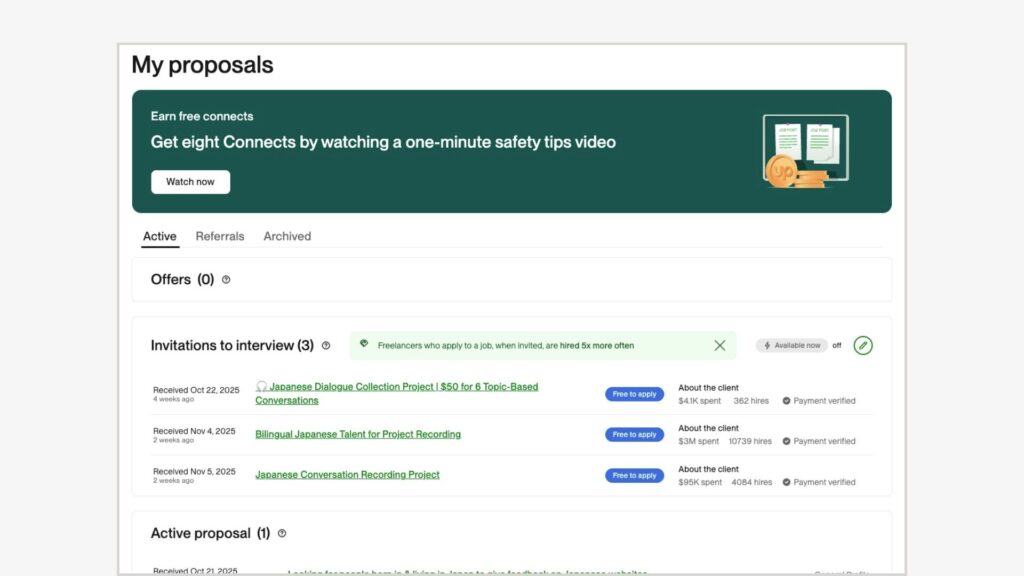The width and height of the screenshot is (1024, 576).
Task: Click the payment verified icon for $95K client
Action: coord(786,482)
